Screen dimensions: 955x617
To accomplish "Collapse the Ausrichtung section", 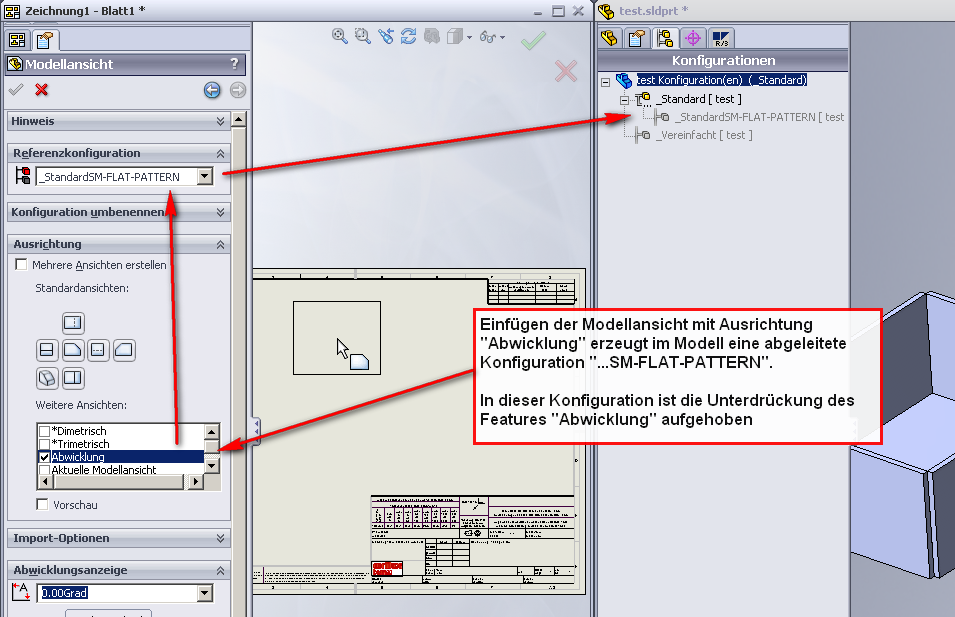I will click(220, 244).
